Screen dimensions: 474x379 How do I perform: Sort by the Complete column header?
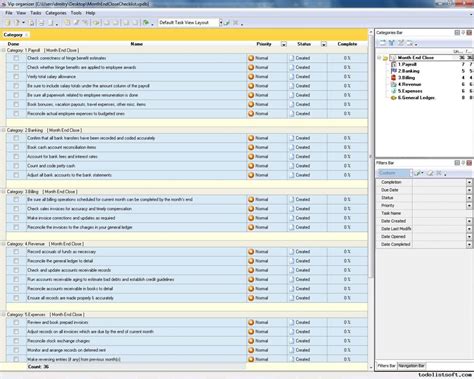pyautogui.click(x=347, y=44)
